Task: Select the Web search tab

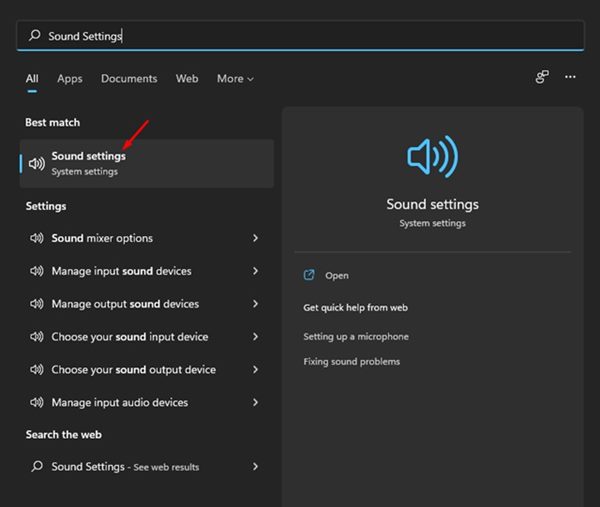Action: (187, 79)
